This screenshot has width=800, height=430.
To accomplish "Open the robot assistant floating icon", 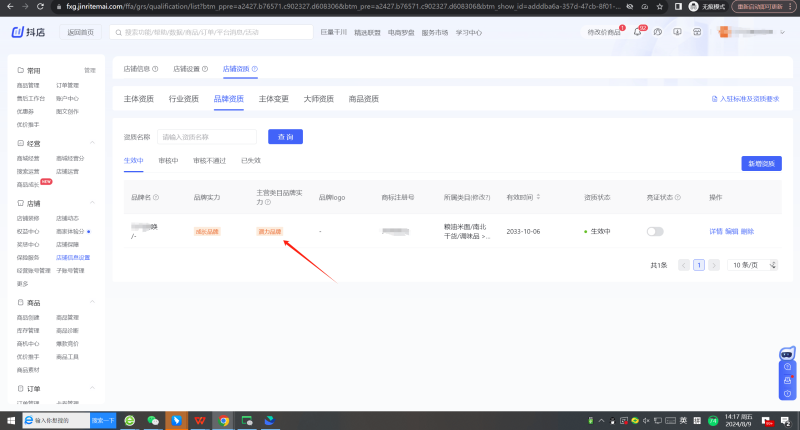I will click(x=787, y=353).
